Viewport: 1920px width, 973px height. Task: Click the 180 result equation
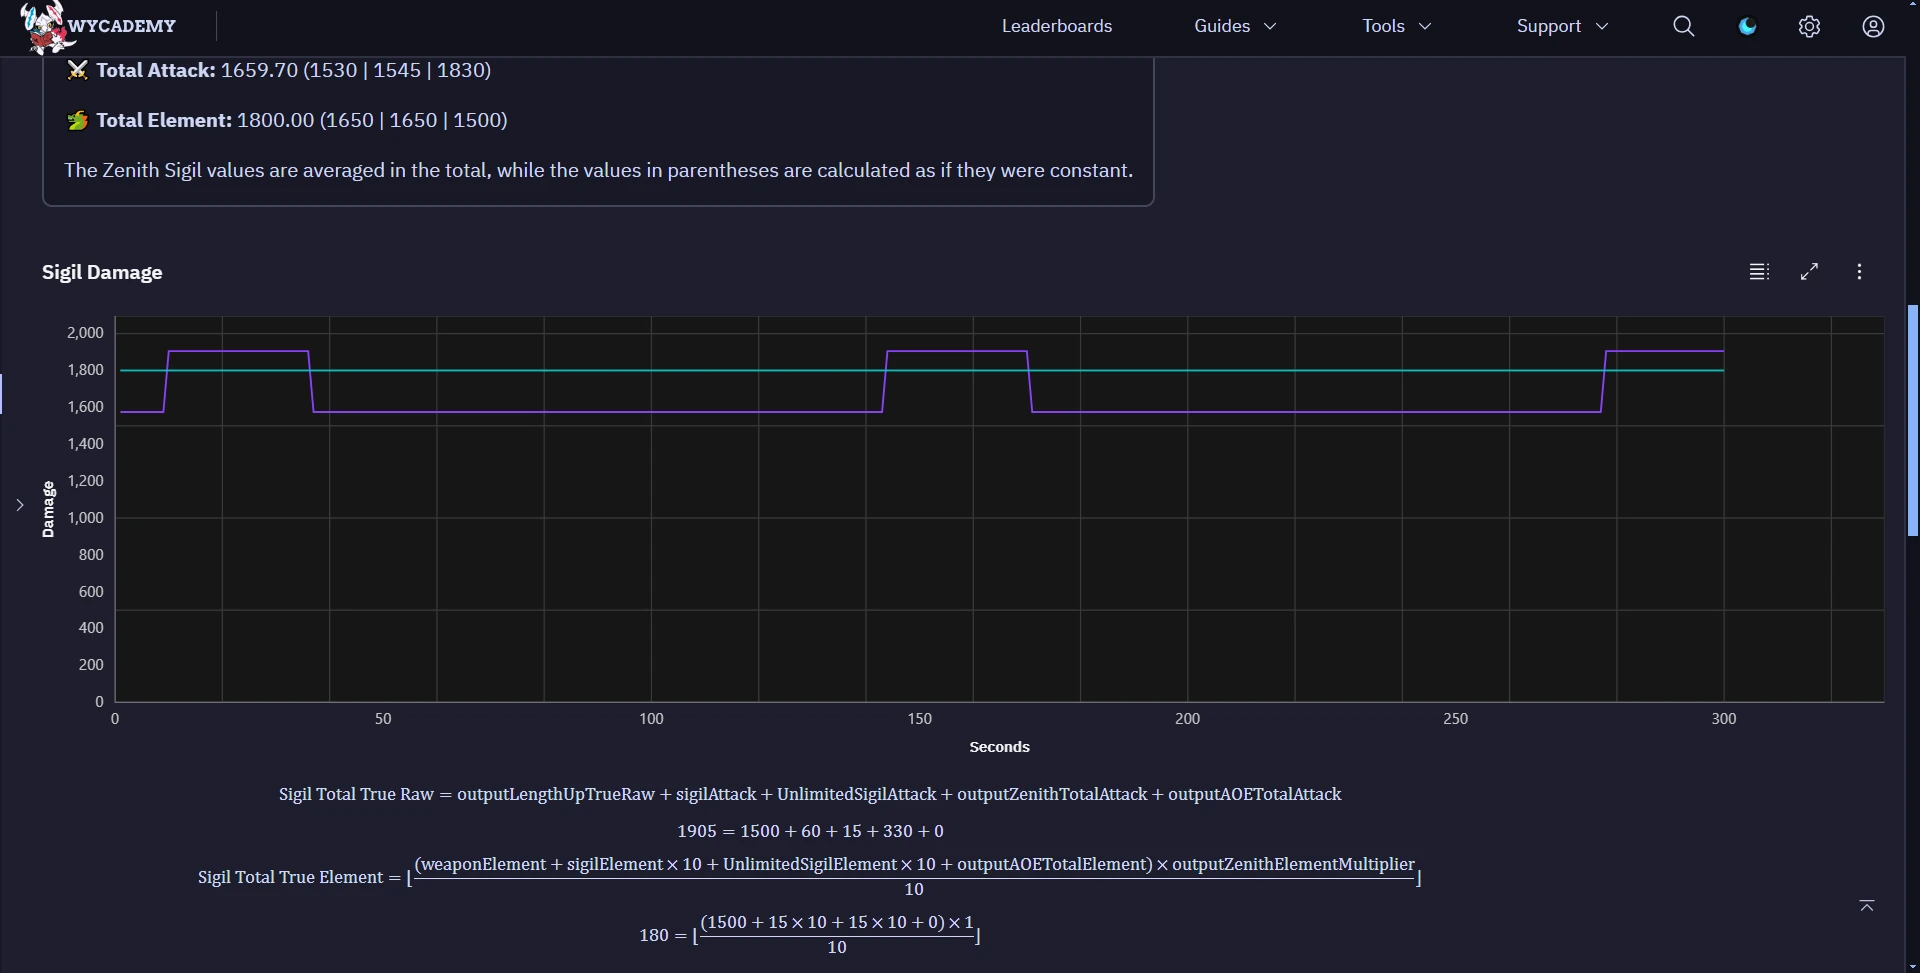pyautogui.click(x=810, y=934)
